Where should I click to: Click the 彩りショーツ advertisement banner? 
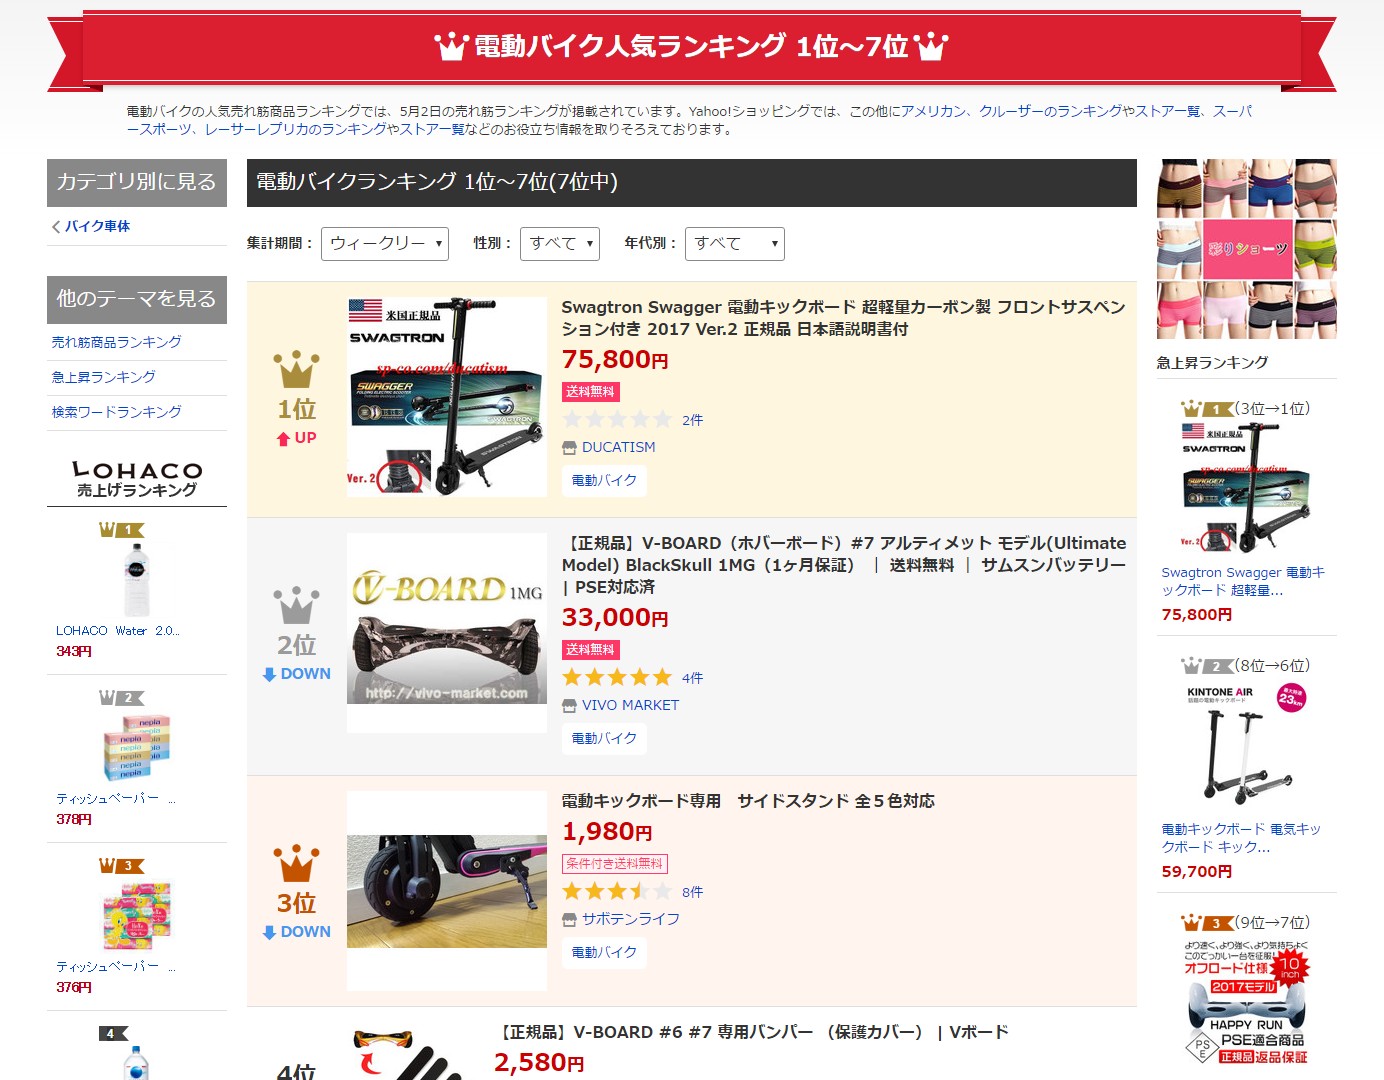[x=1247, y=249]
